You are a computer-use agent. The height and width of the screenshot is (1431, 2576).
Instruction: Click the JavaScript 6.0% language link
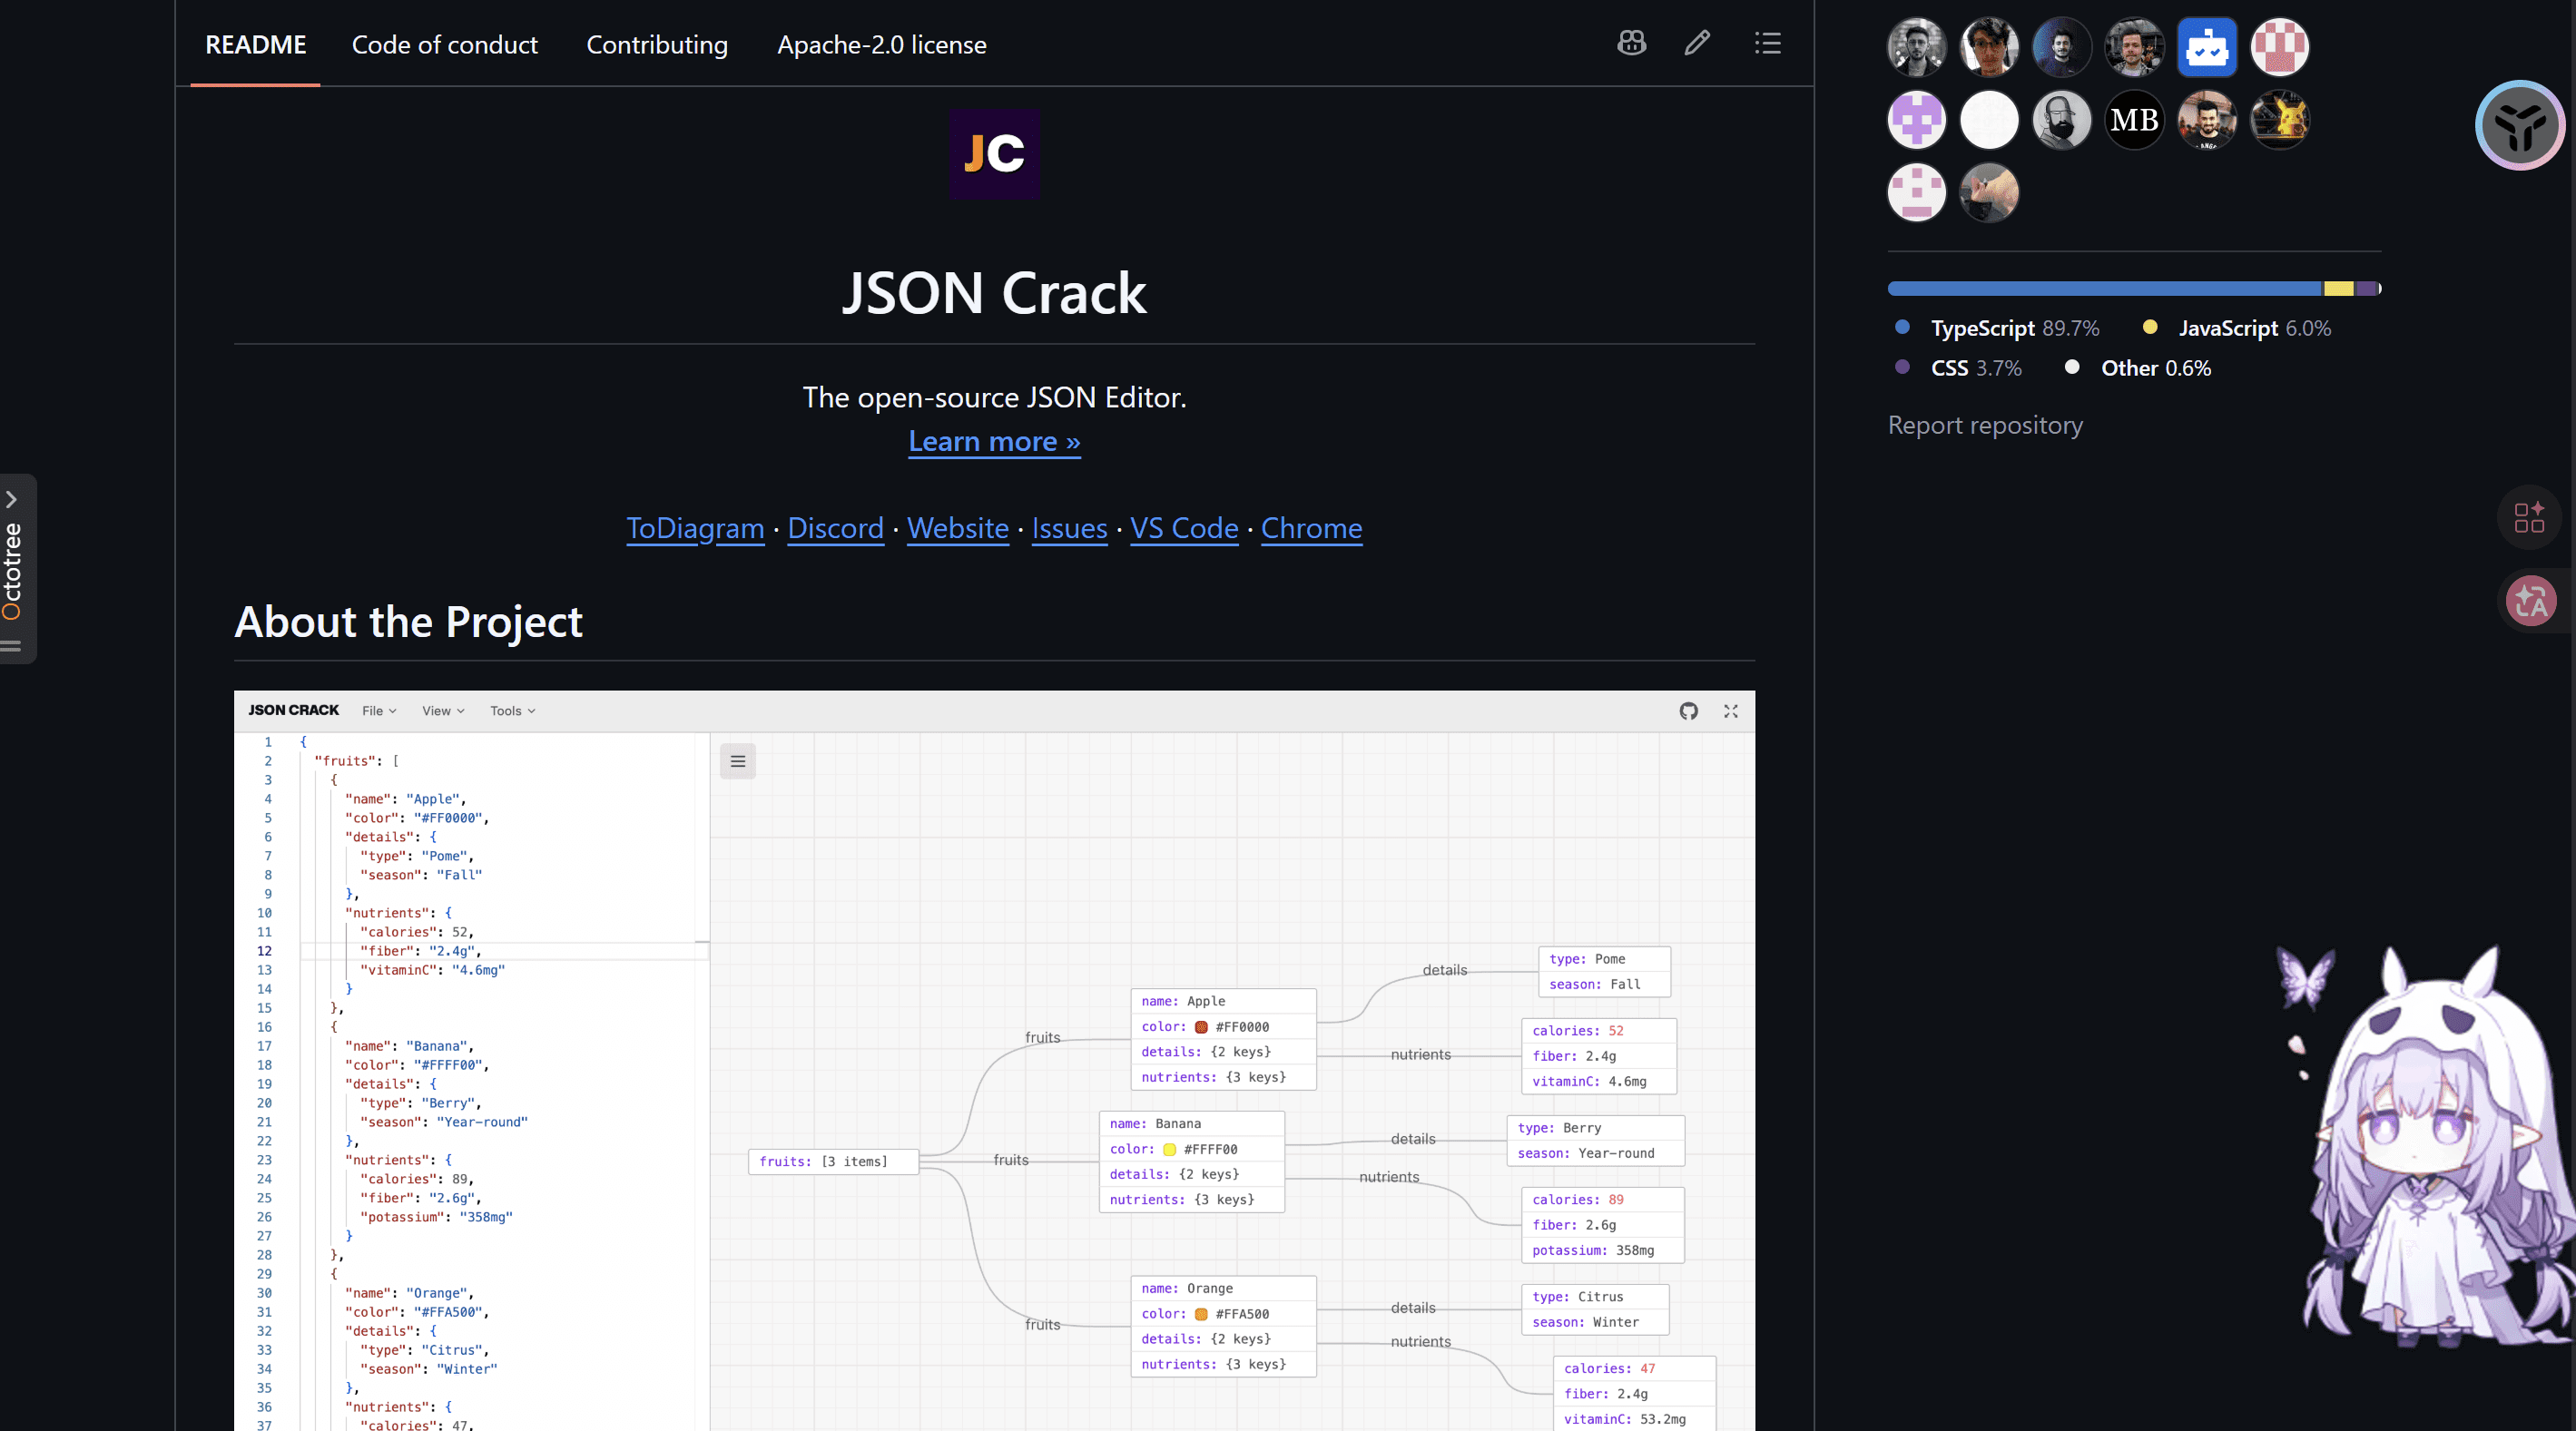[2237, 328]
